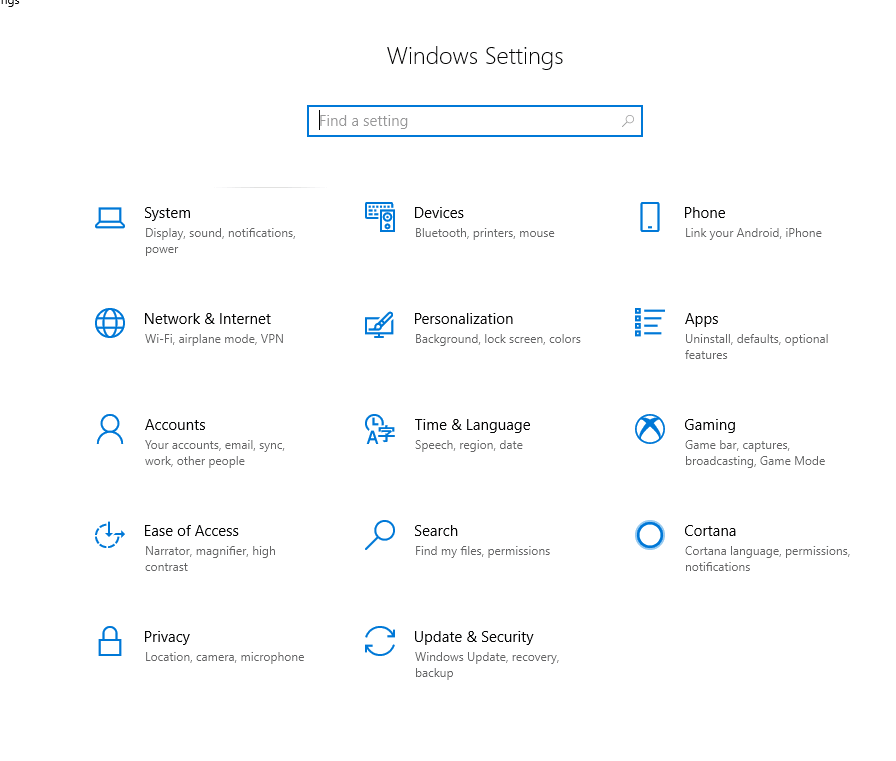Click the Cortana circle icon
This screenshot has width=896, height=761.
click(649, 535)
